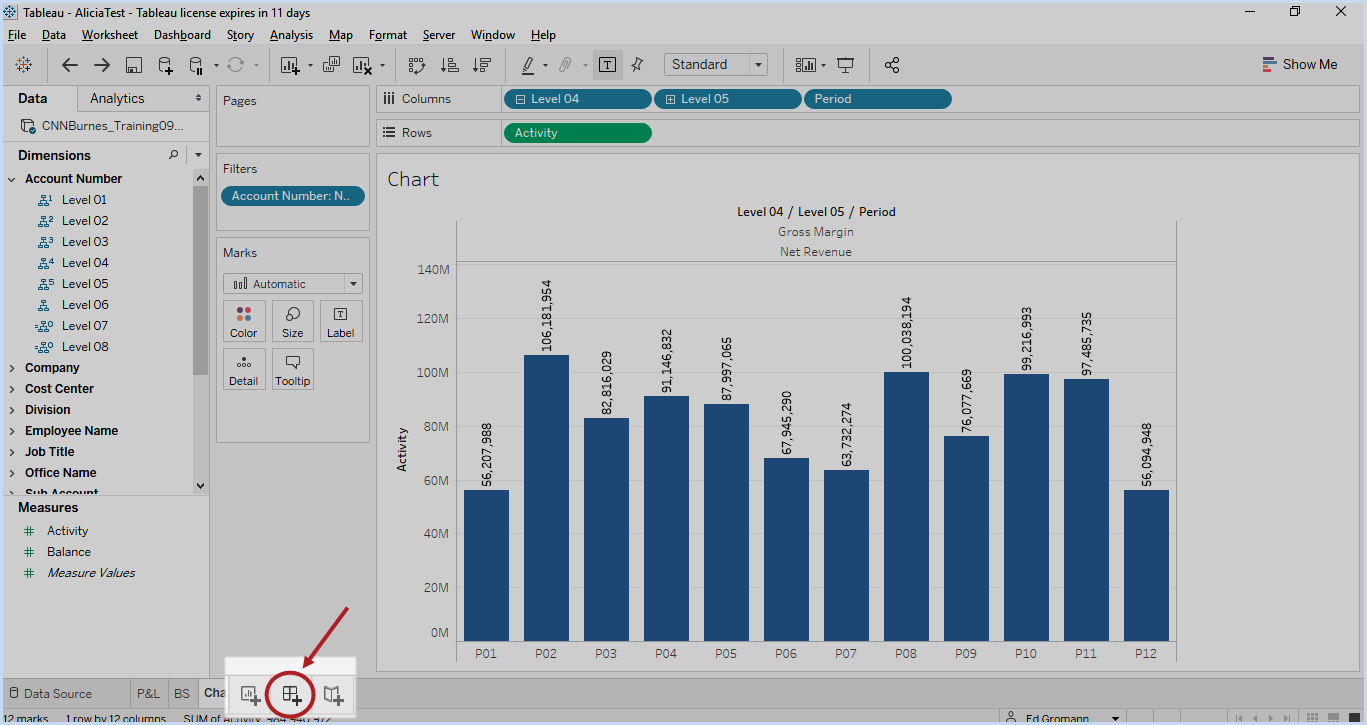Click the New Dashboard icon

tap(291, 694)
